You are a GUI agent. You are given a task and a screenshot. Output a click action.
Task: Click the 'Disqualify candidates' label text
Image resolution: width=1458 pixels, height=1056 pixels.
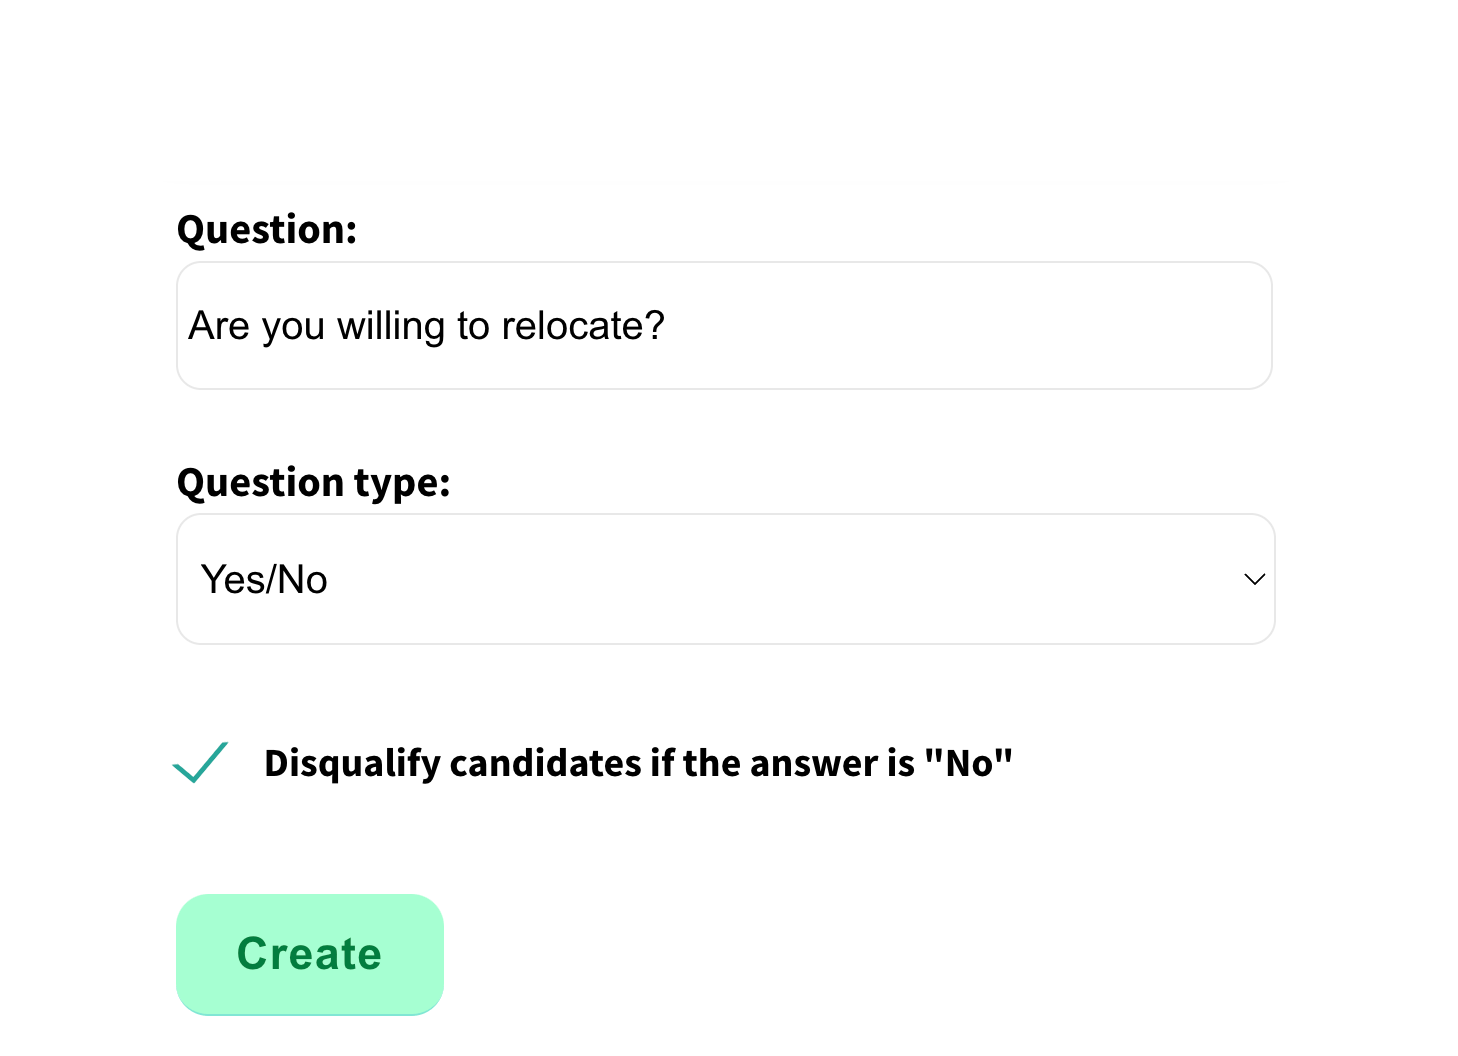[638, 763]
